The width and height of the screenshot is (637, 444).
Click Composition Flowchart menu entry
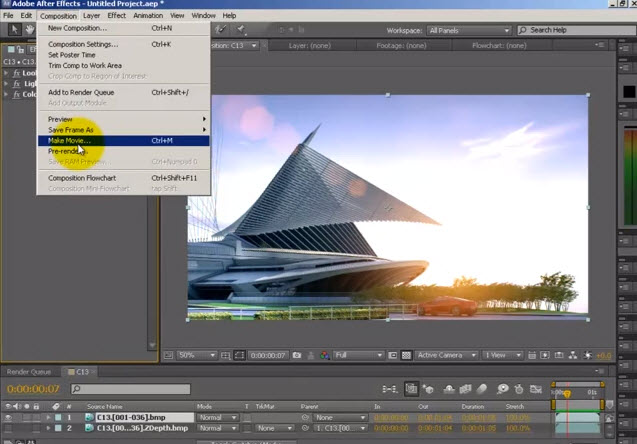click(x=124, y=178)
